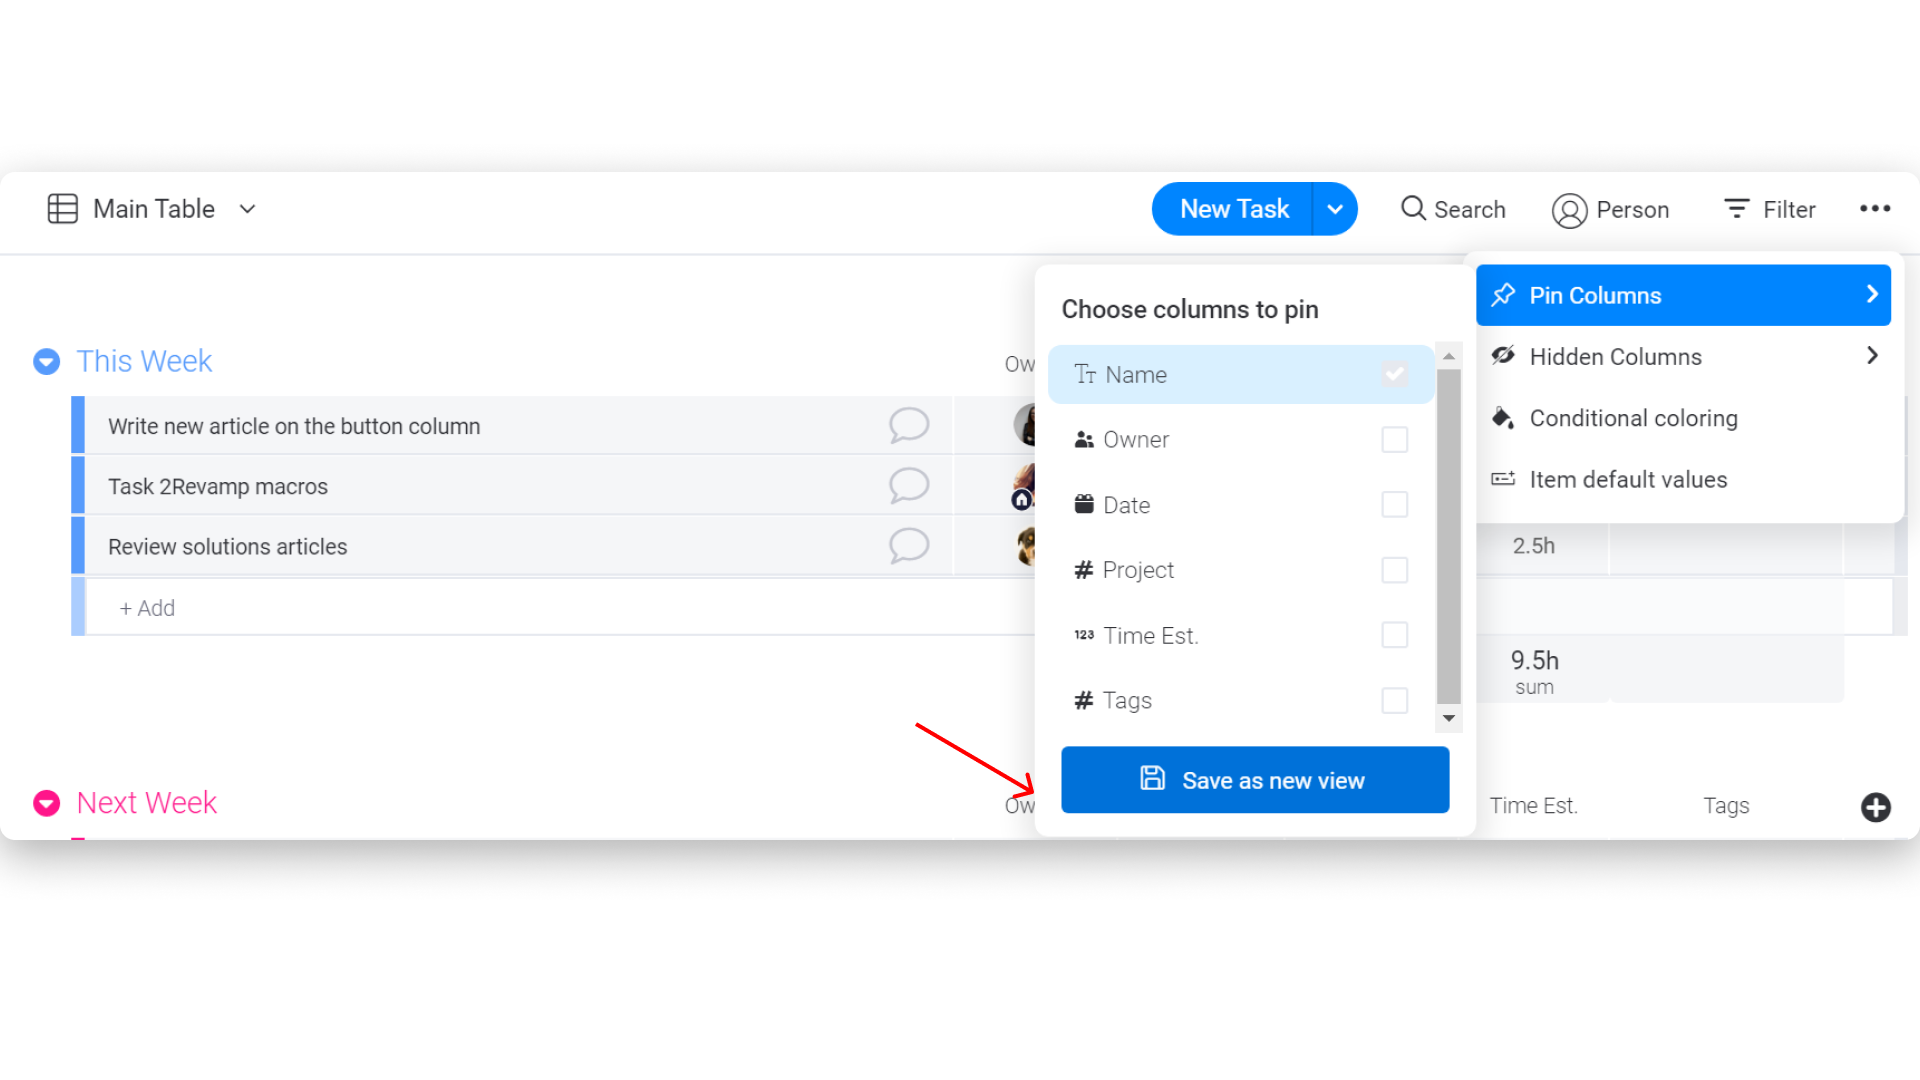Click the pin icon beside Pin Columns
1920x1080 pixels.
1503,295
